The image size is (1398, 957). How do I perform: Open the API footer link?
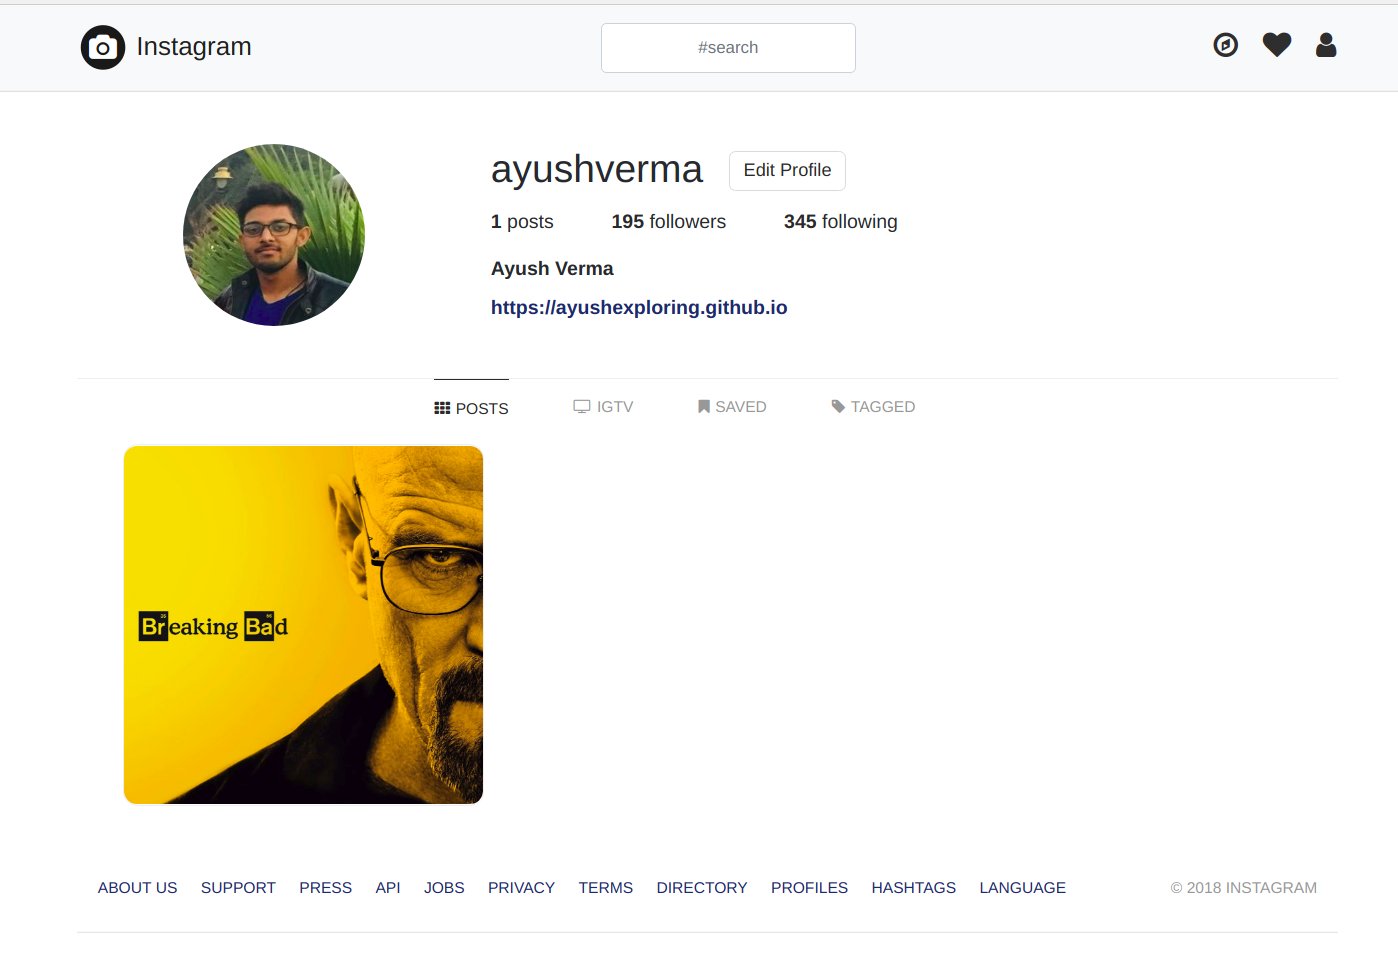coord(388,888)
